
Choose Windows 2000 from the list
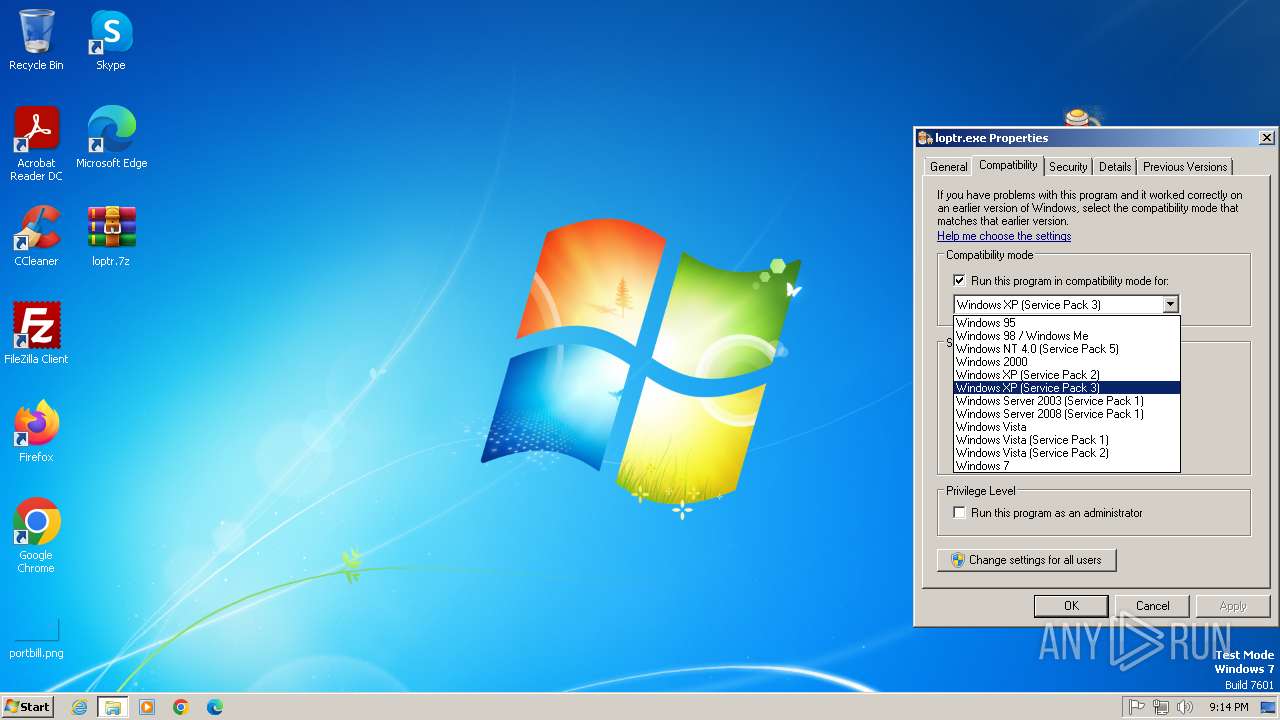click(x=1067, y=362)
